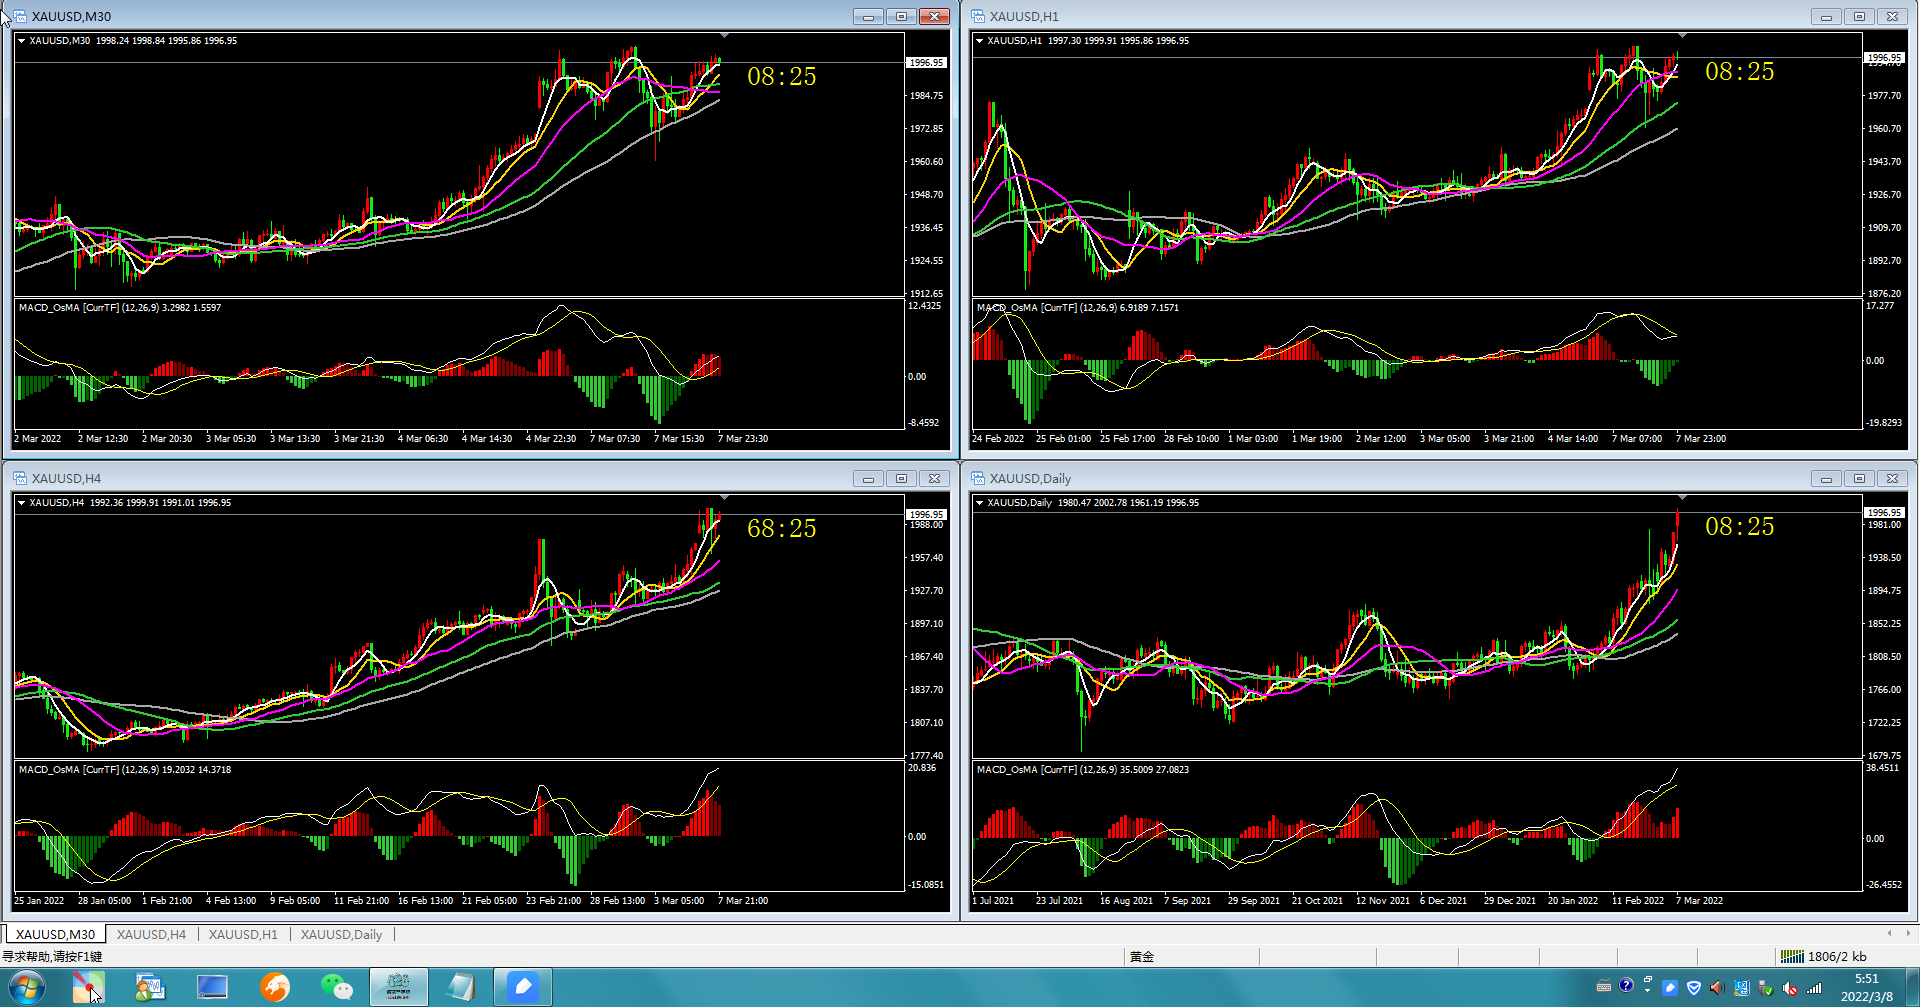
Task: Click the 1996.95 price label in M30 chart
Action: [926, 62]
